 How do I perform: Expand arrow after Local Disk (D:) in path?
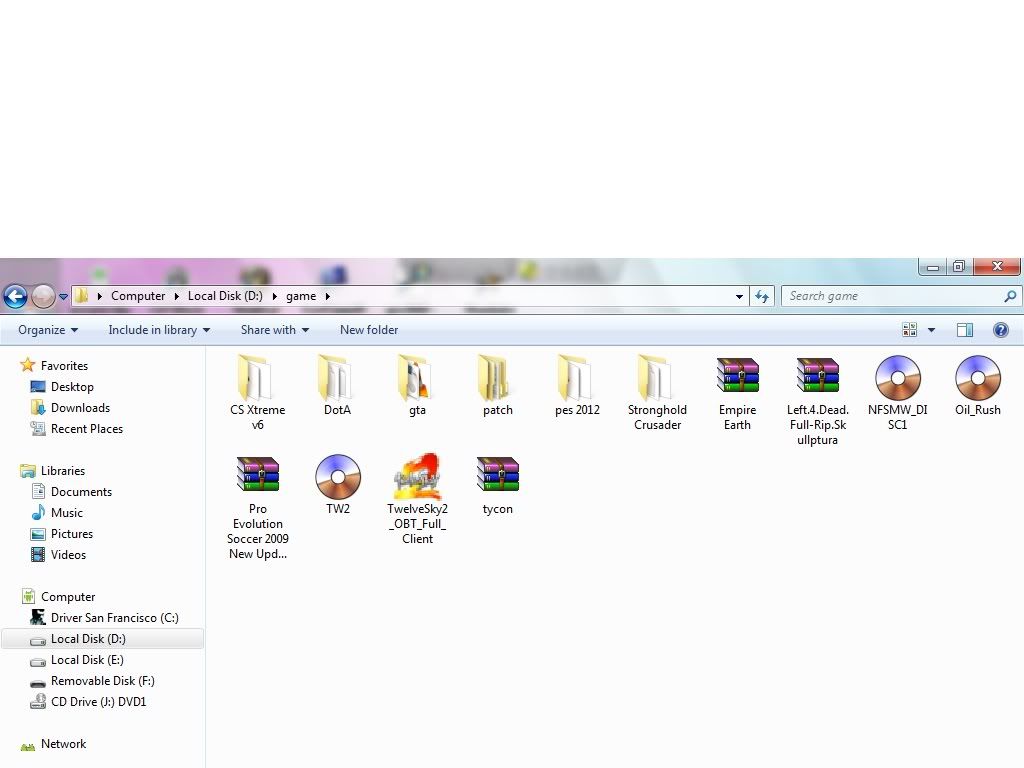tap(274, 296)
